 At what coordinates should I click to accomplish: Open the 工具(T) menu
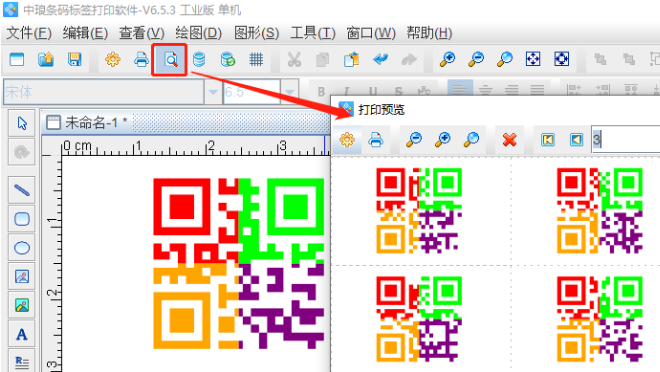(x=313, y=33)
